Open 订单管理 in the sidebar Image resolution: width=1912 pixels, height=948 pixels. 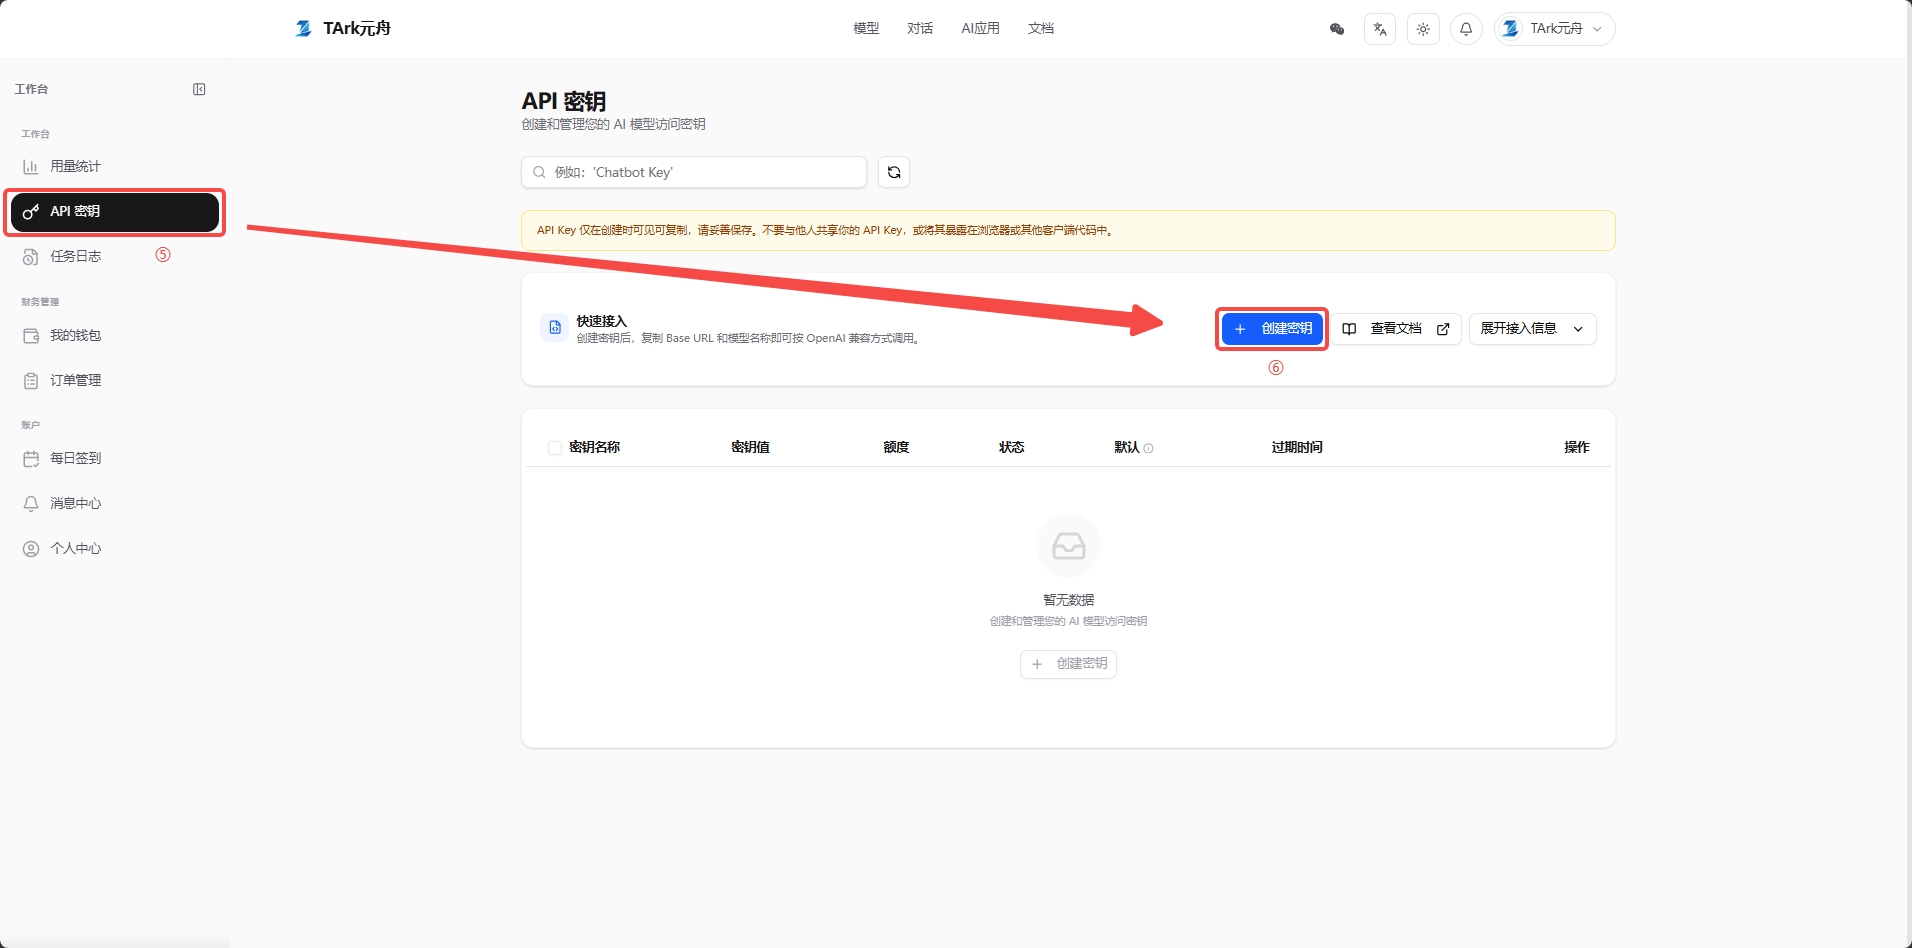click(115, 380)
